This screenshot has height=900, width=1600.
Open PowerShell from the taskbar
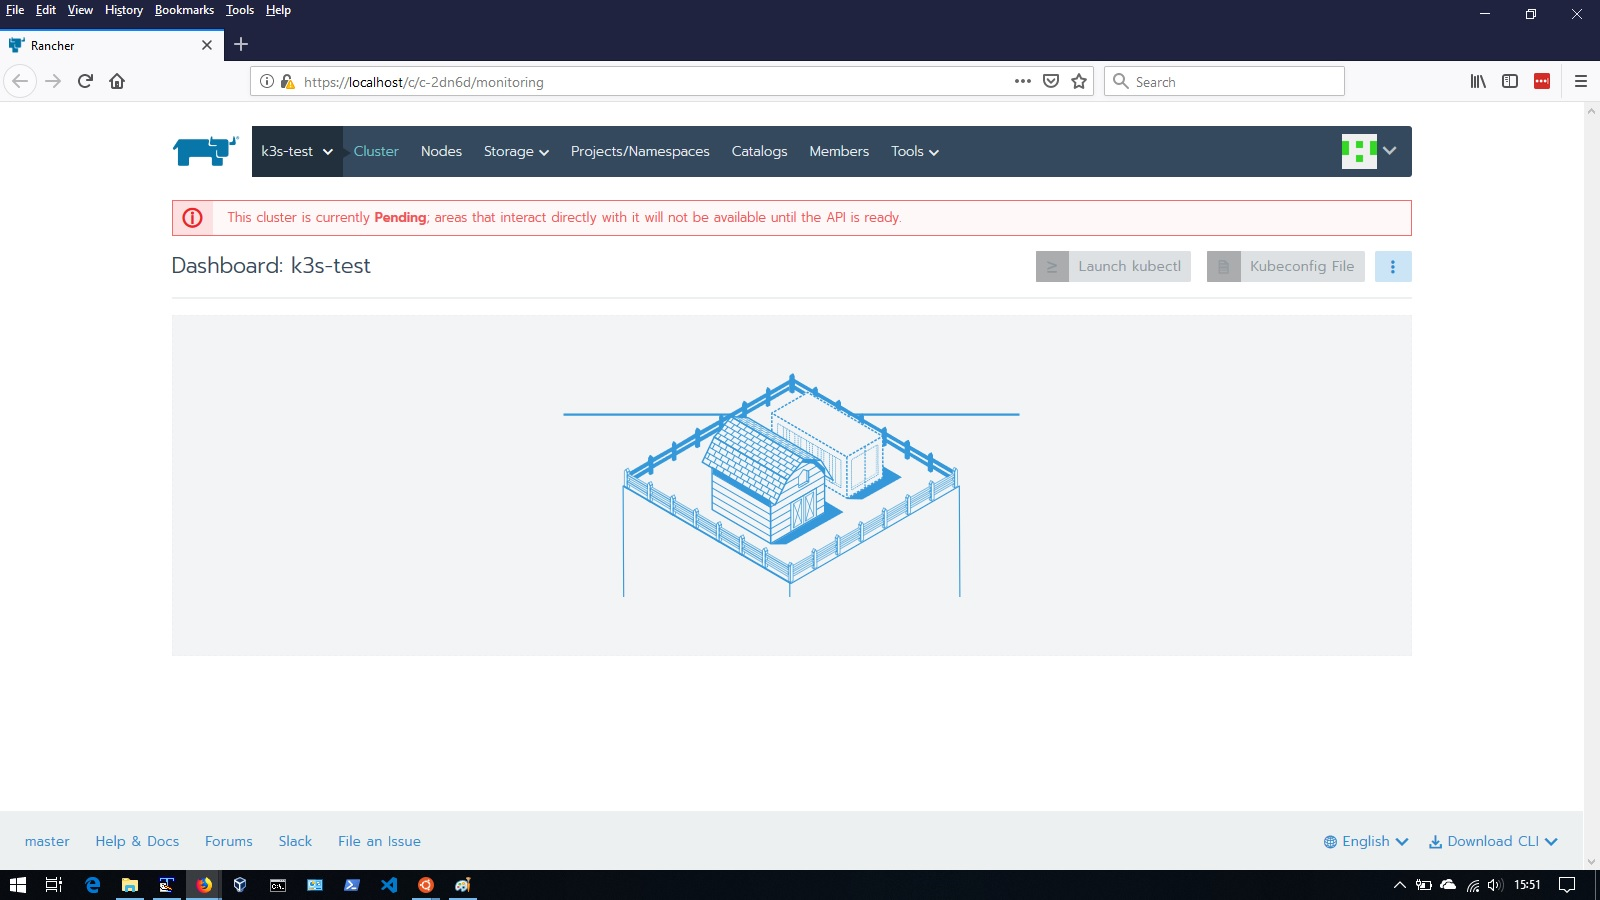click(352, 885)
